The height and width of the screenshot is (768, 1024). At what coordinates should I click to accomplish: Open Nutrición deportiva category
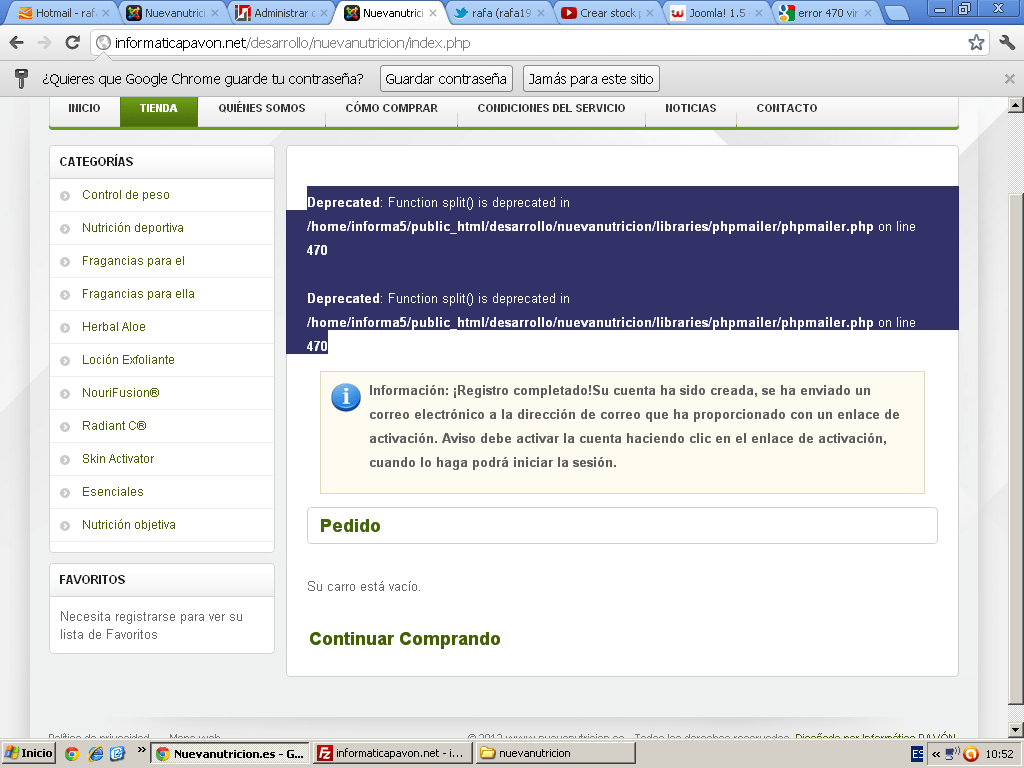pos(133,228)
